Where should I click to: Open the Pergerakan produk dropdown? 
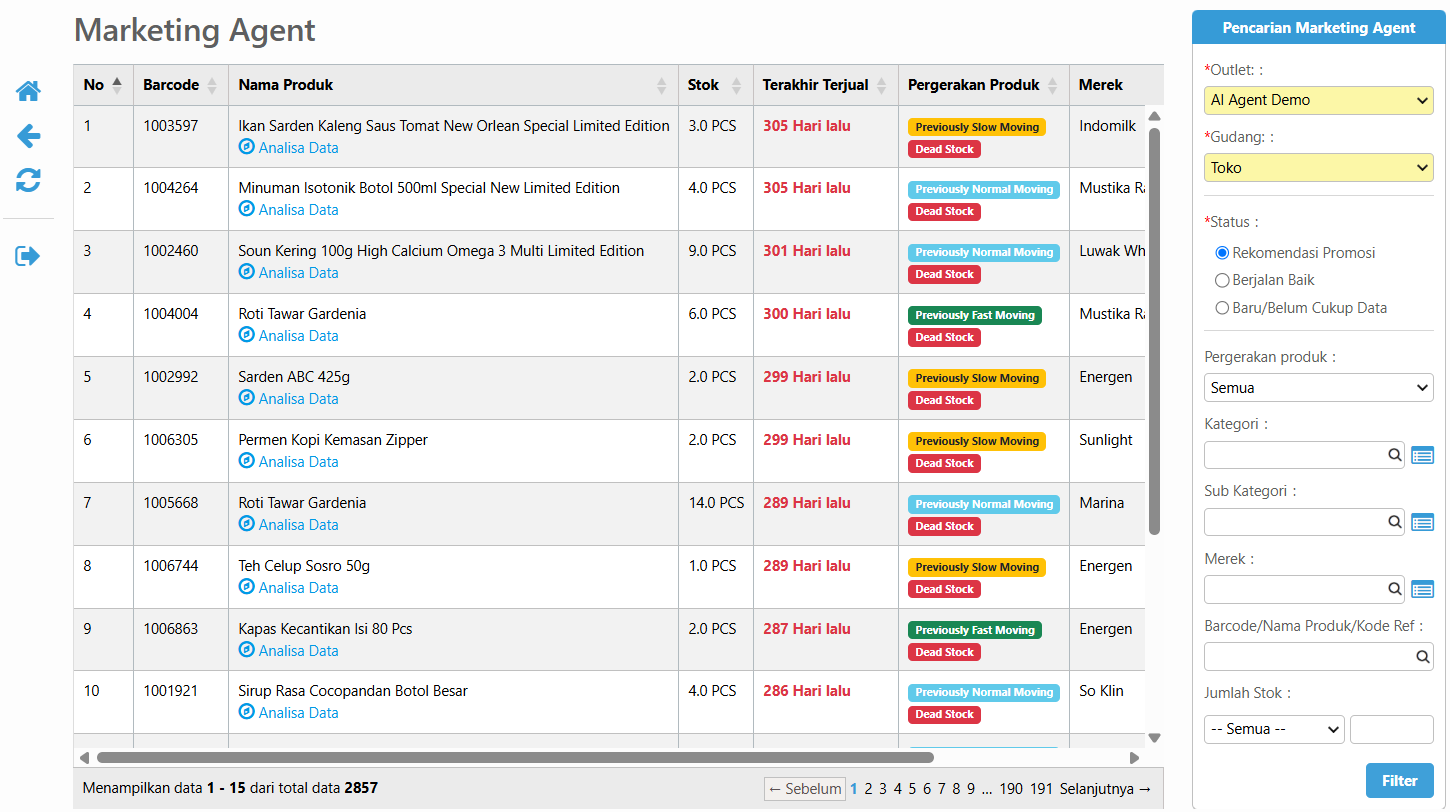[x=1318, y=388]
